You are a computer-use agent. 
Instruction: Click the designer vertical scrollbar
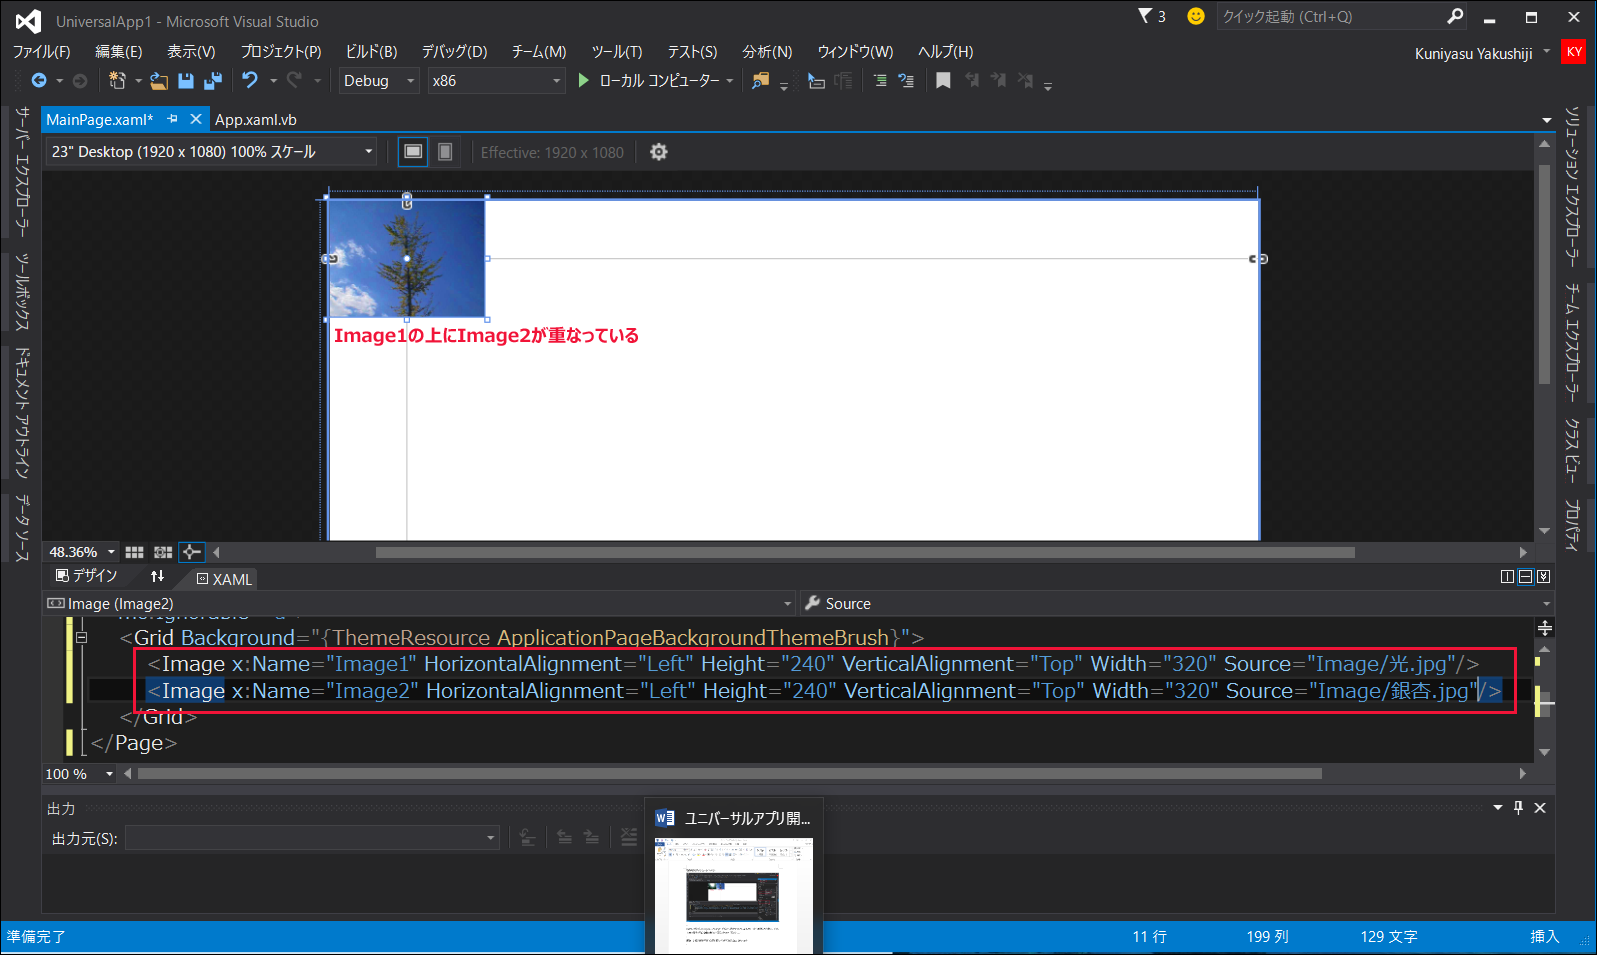[1544, 275]
